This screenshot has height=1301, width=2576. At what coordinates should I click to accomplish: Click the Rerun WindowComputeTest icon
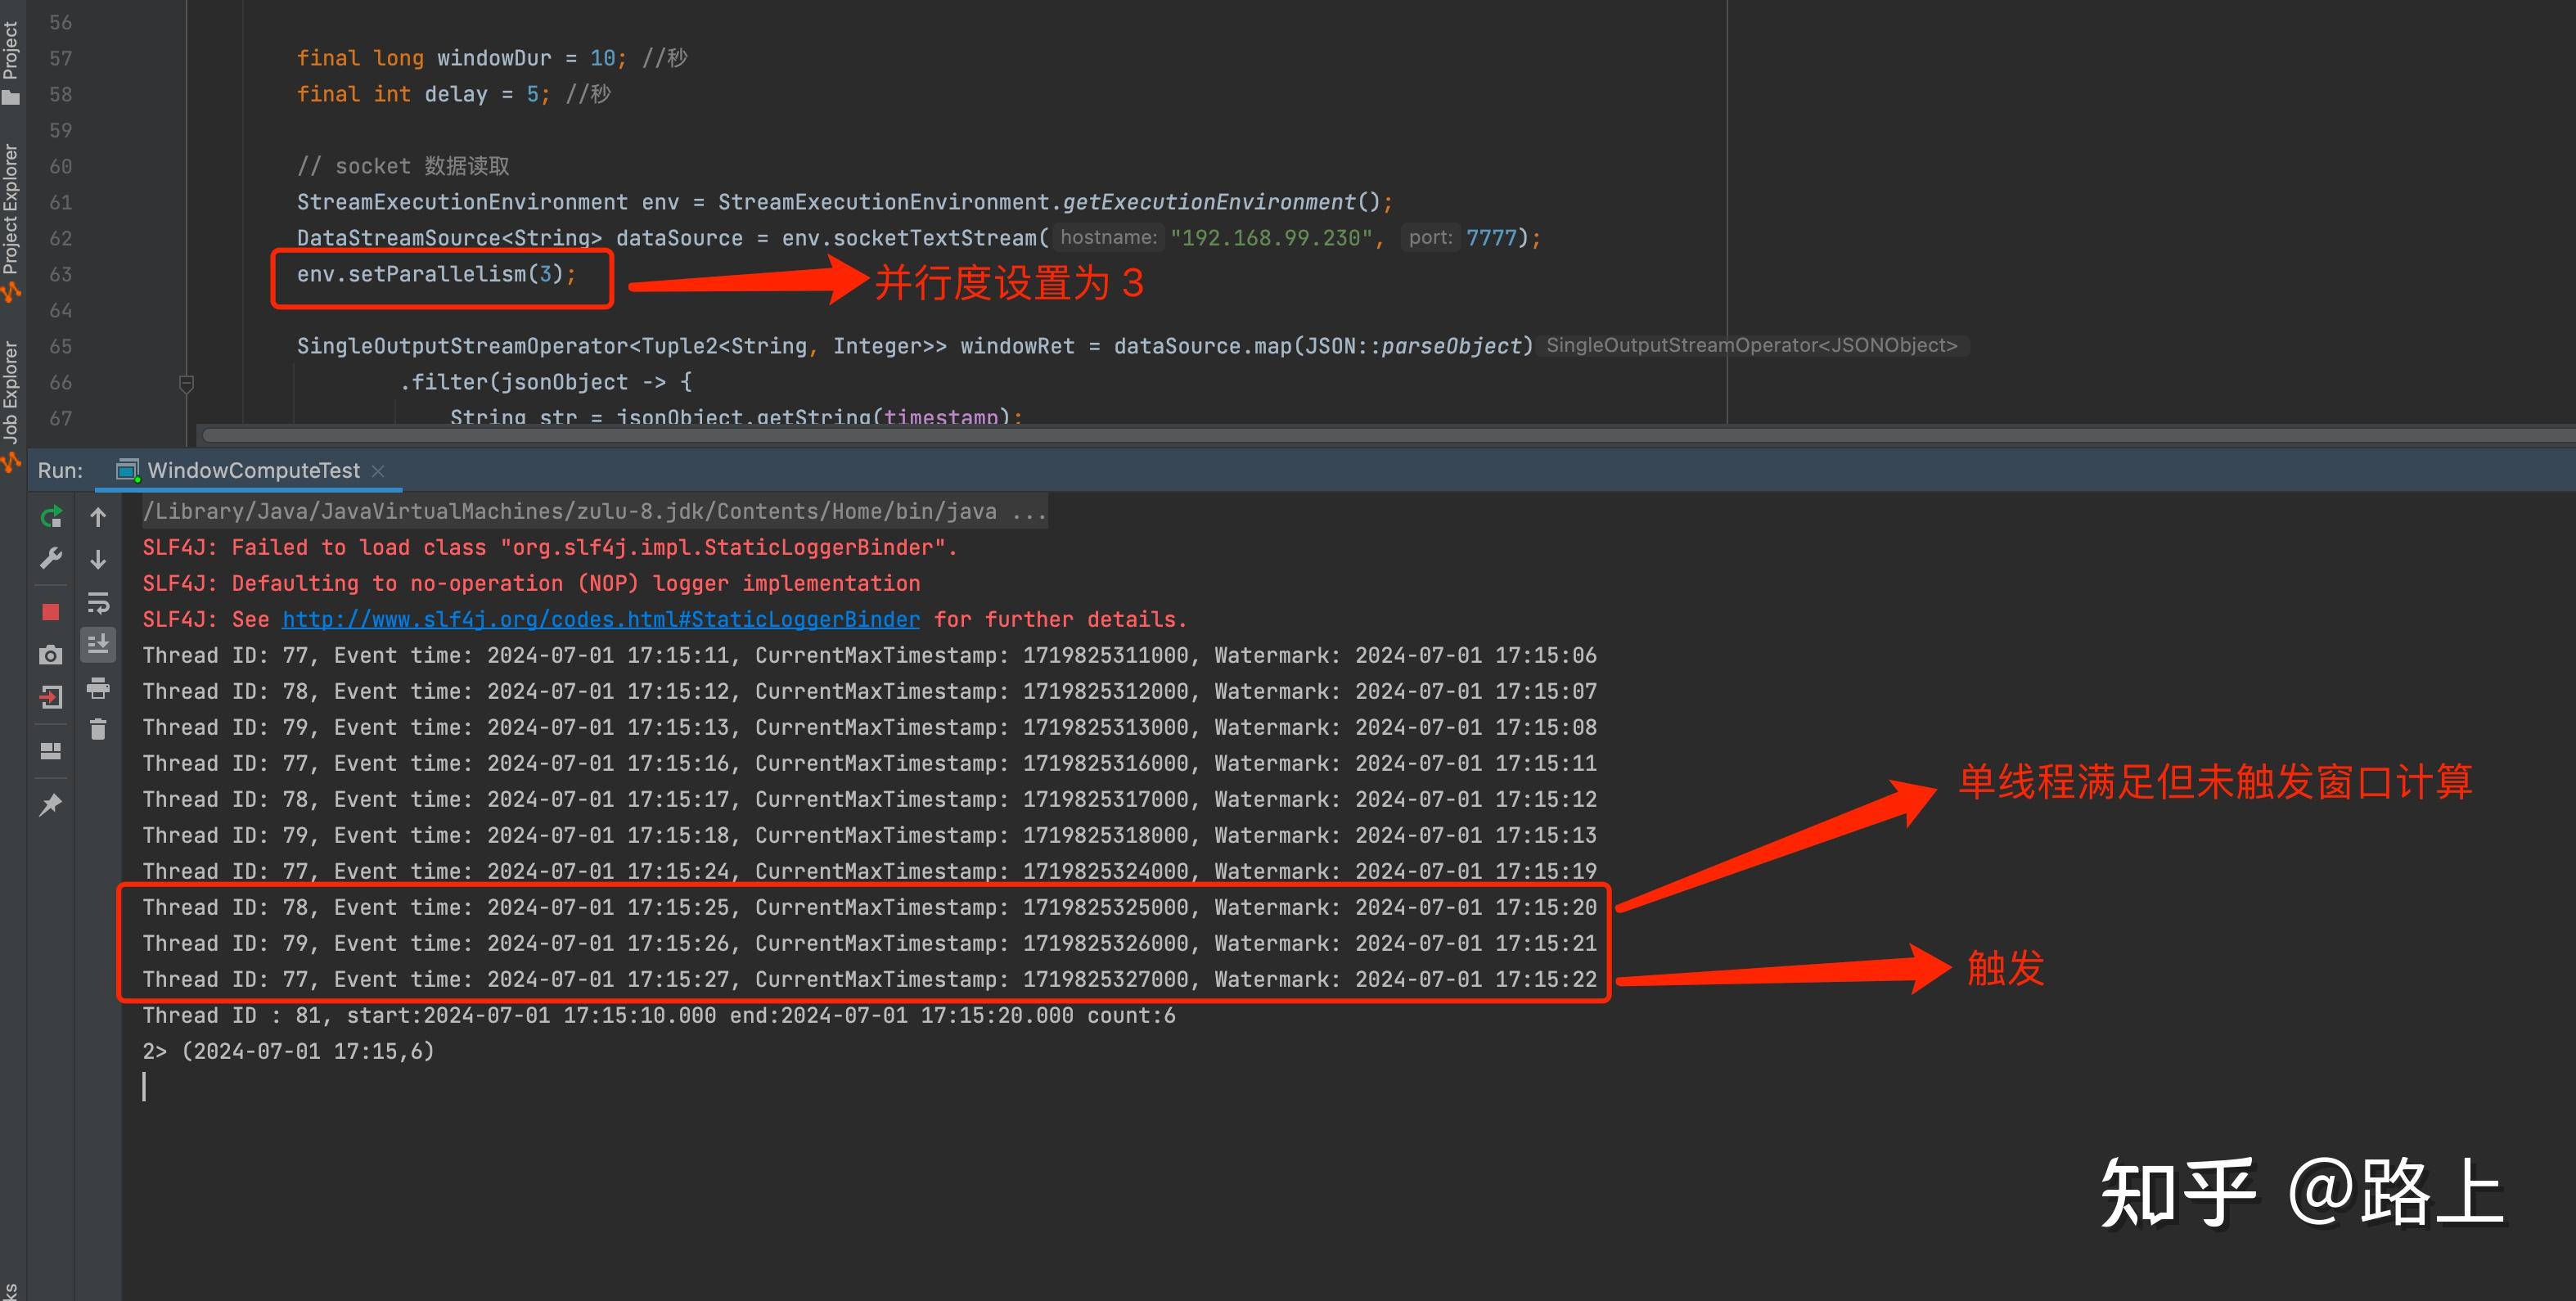tap(51, 517)
